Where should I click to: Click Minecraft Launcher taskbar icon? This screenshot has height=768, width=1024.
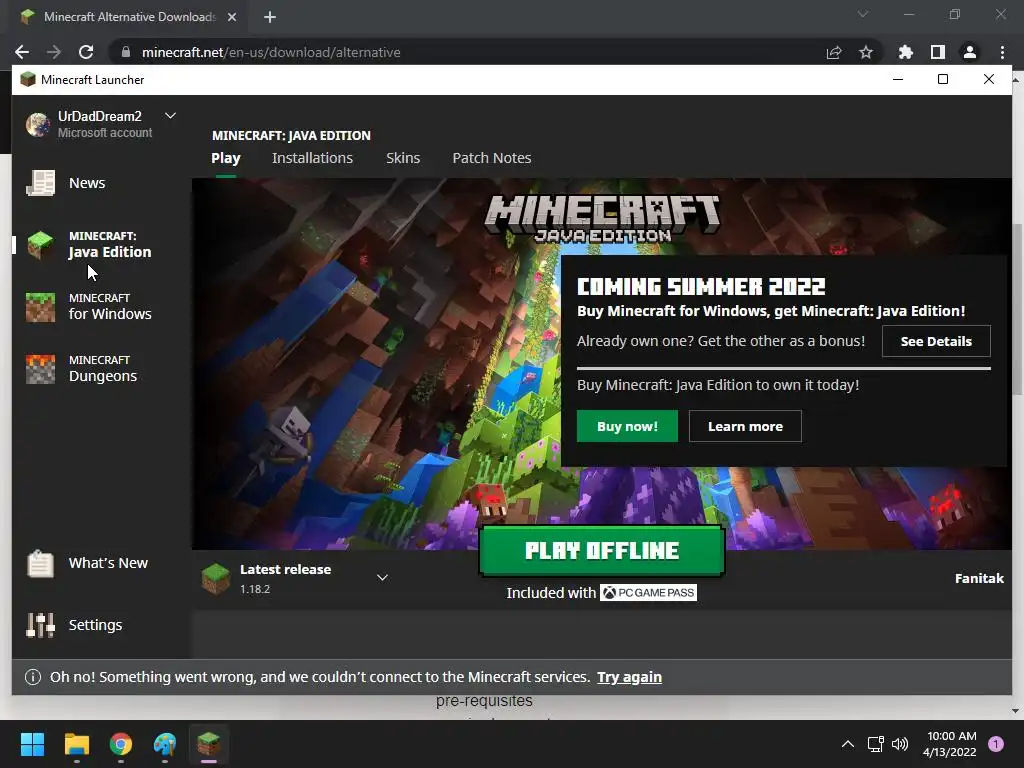(x=208, y=744)
